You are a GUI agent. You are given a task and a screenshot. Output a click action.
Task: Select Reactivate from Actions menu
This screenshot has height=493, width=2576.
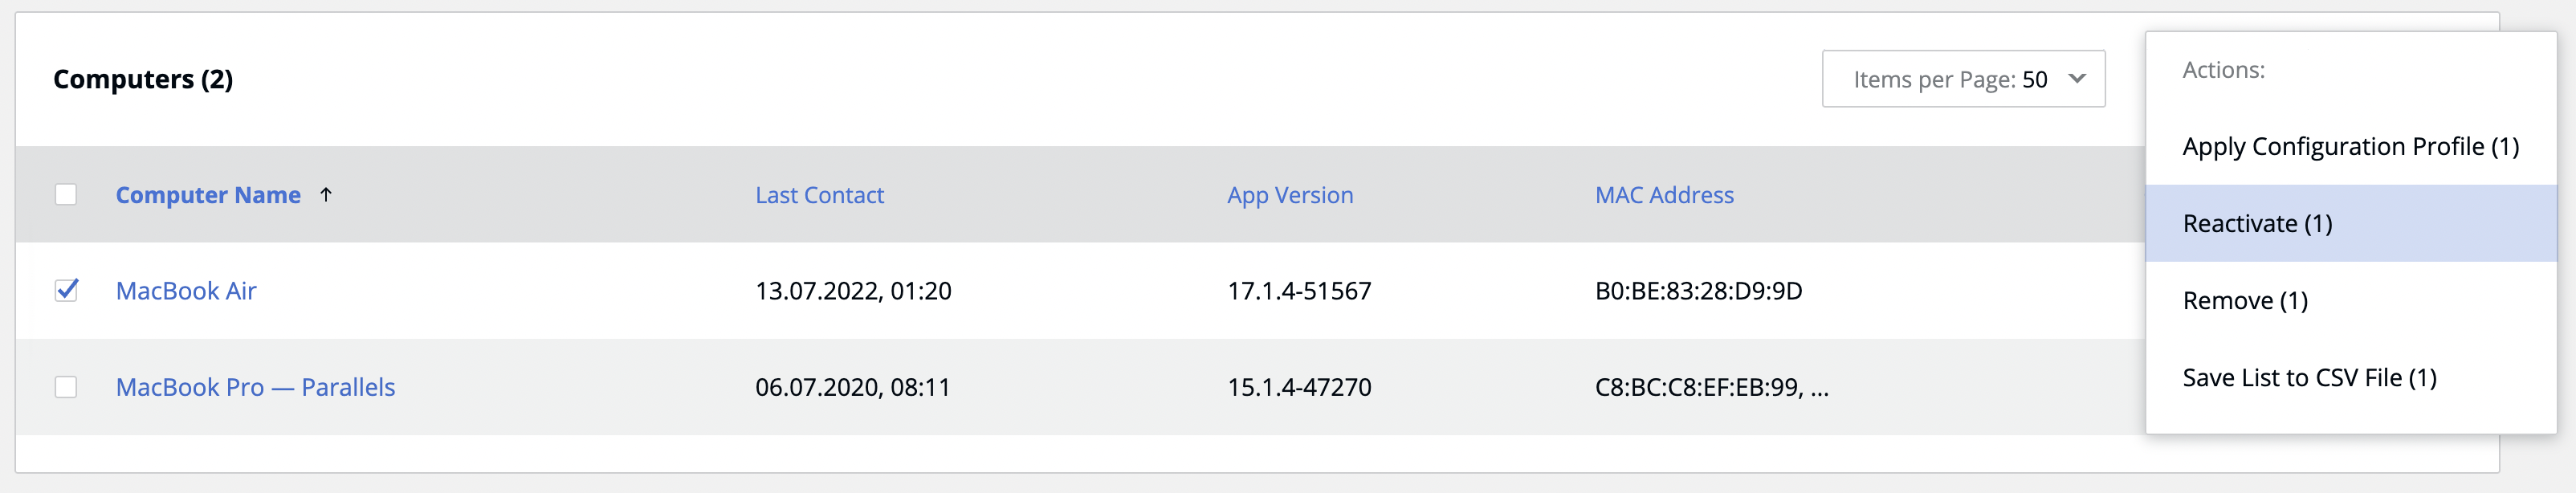pyautogui.click(x=2257, y=224)
